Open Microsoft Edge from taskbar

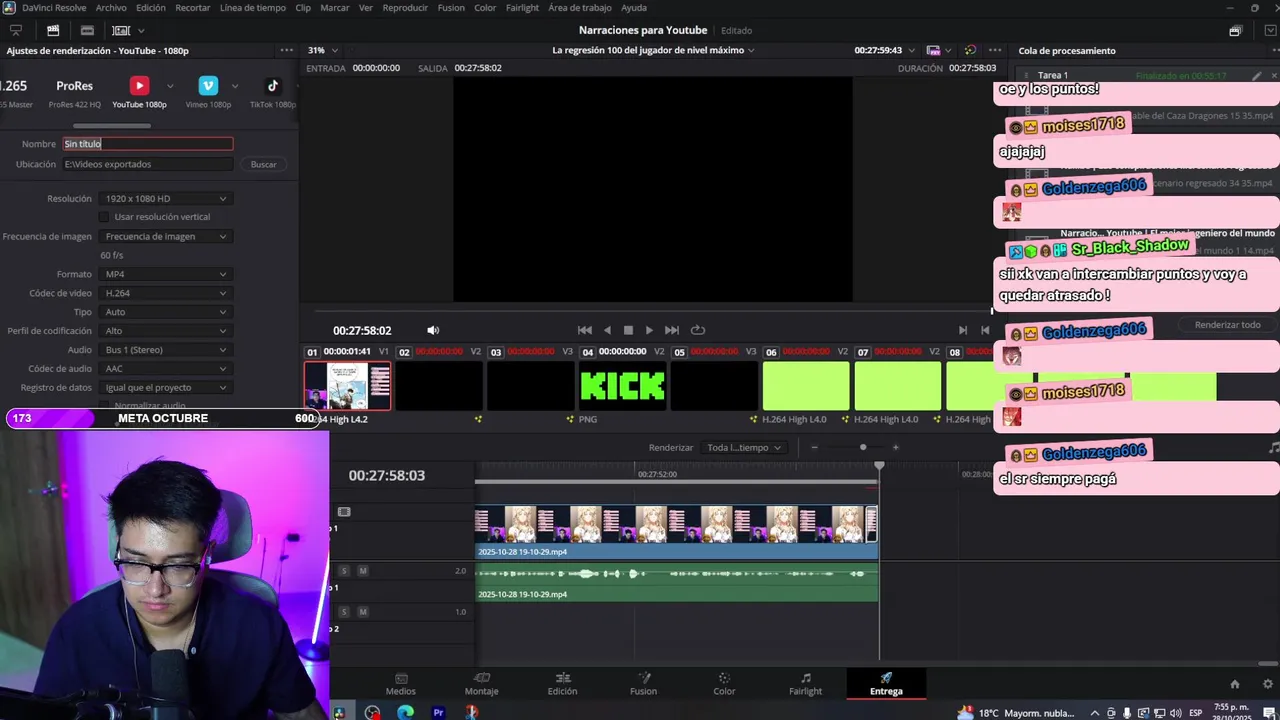(405, 713)
